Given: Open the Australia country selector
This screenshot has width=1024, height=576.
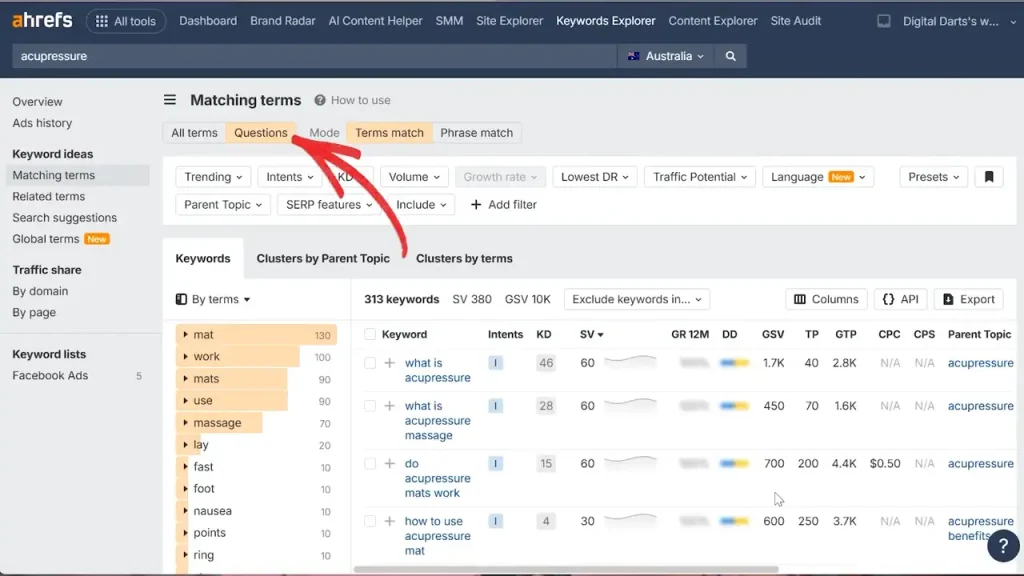Looking at the screenshot, I should pyautogui.click(x=665, y=55).
